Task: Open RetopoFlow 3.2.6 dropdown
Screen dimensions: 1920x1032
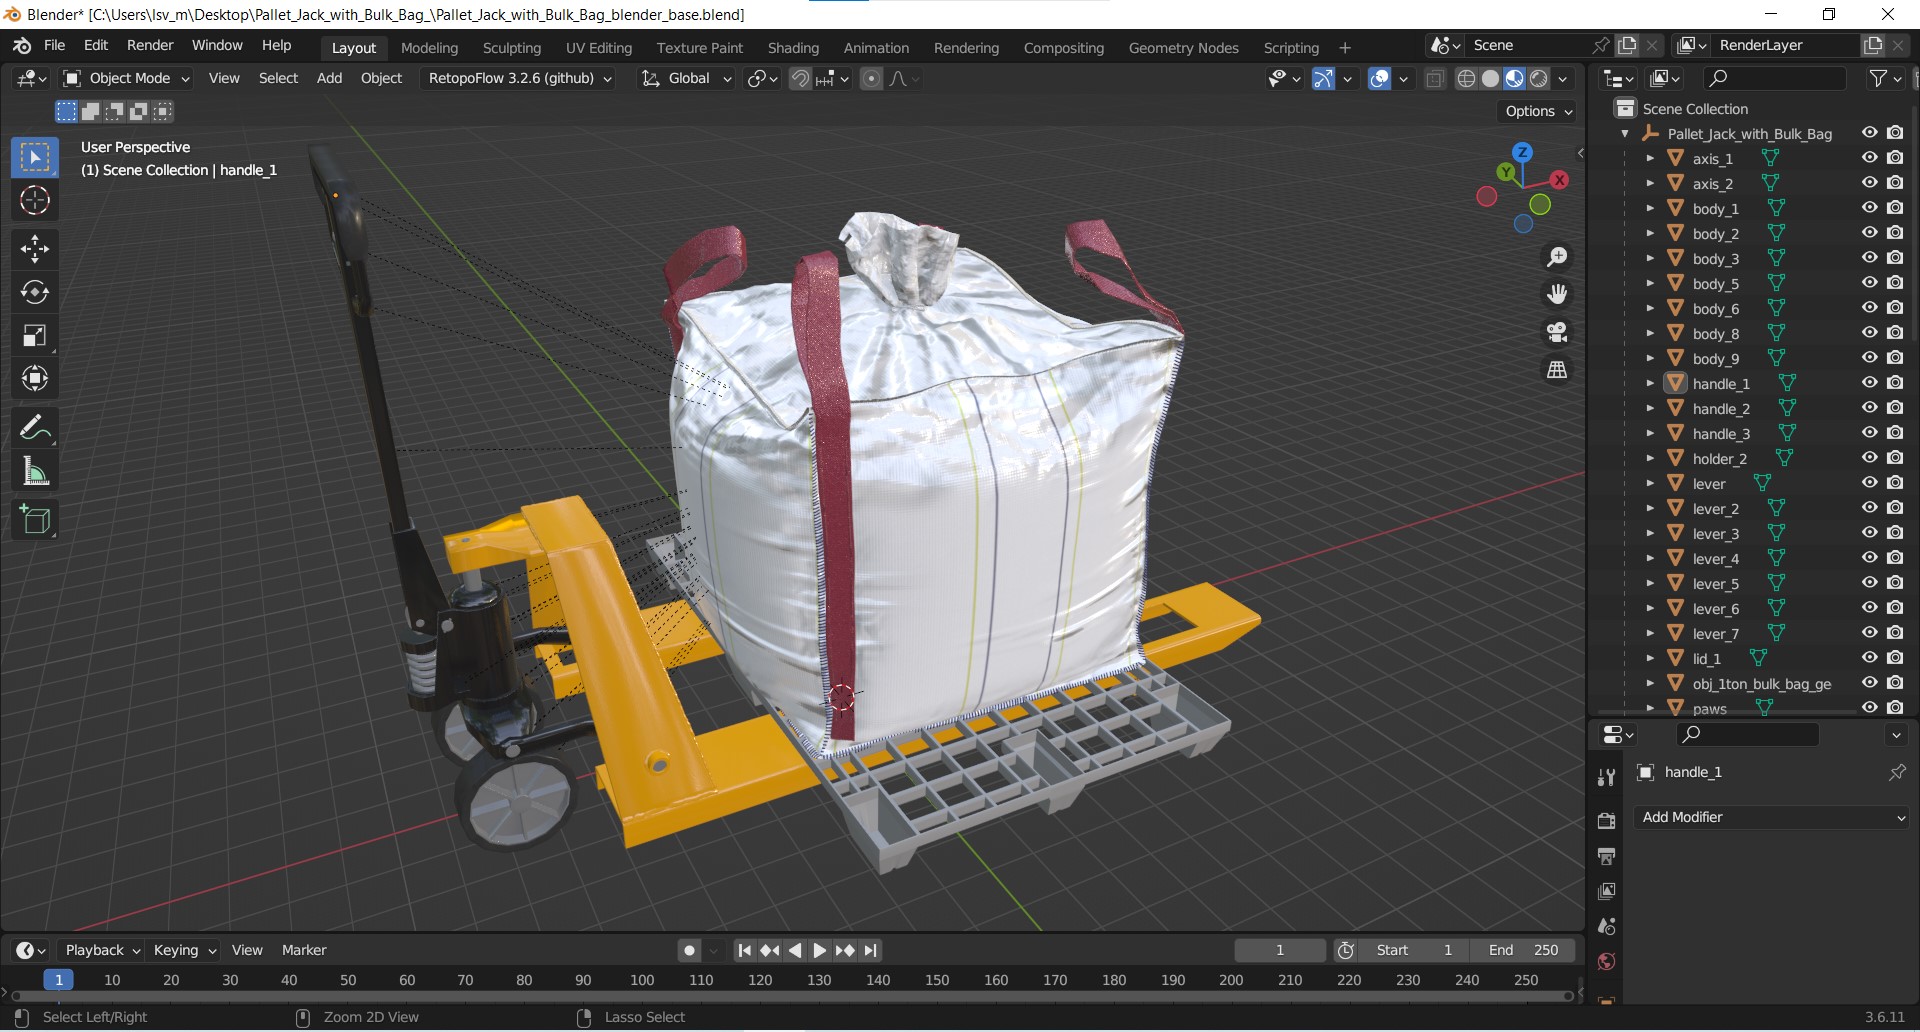Action: (520, 78)
